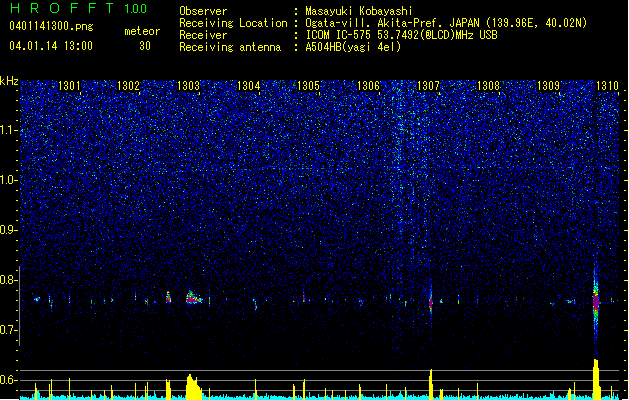Select the observer name Masayuki Kobayashi
This screenshot has width=629, height=400.
click(359, 11)
